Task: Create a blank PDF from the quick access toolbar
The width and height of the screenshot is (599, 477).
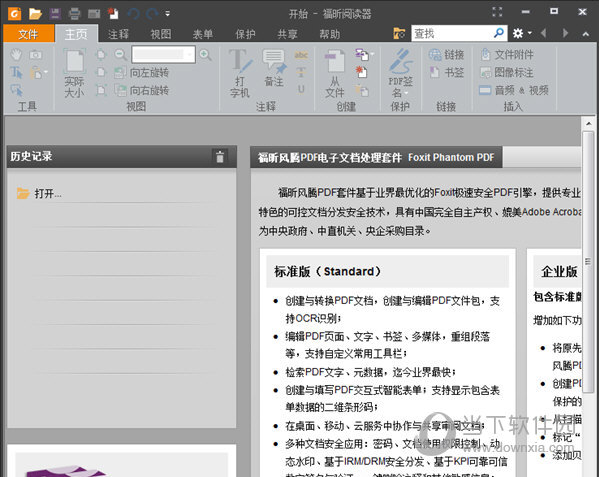Action: pos(113,14)
